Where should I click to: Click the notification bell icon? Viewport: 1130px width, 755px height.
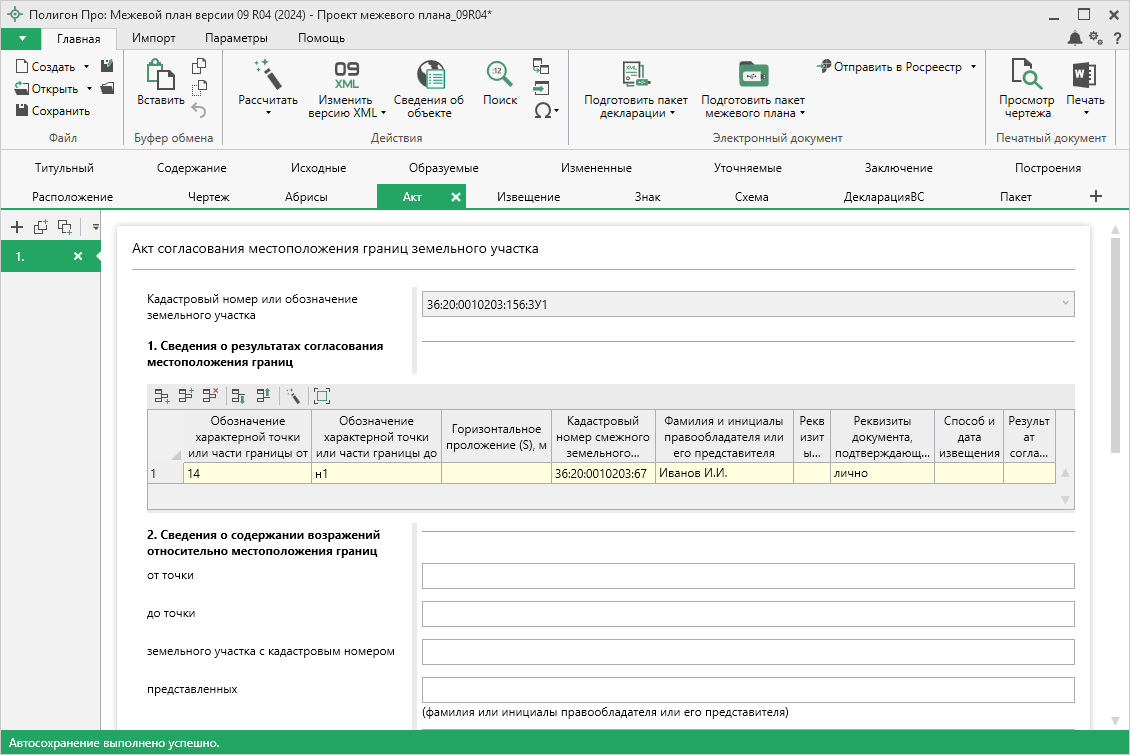1075,38
